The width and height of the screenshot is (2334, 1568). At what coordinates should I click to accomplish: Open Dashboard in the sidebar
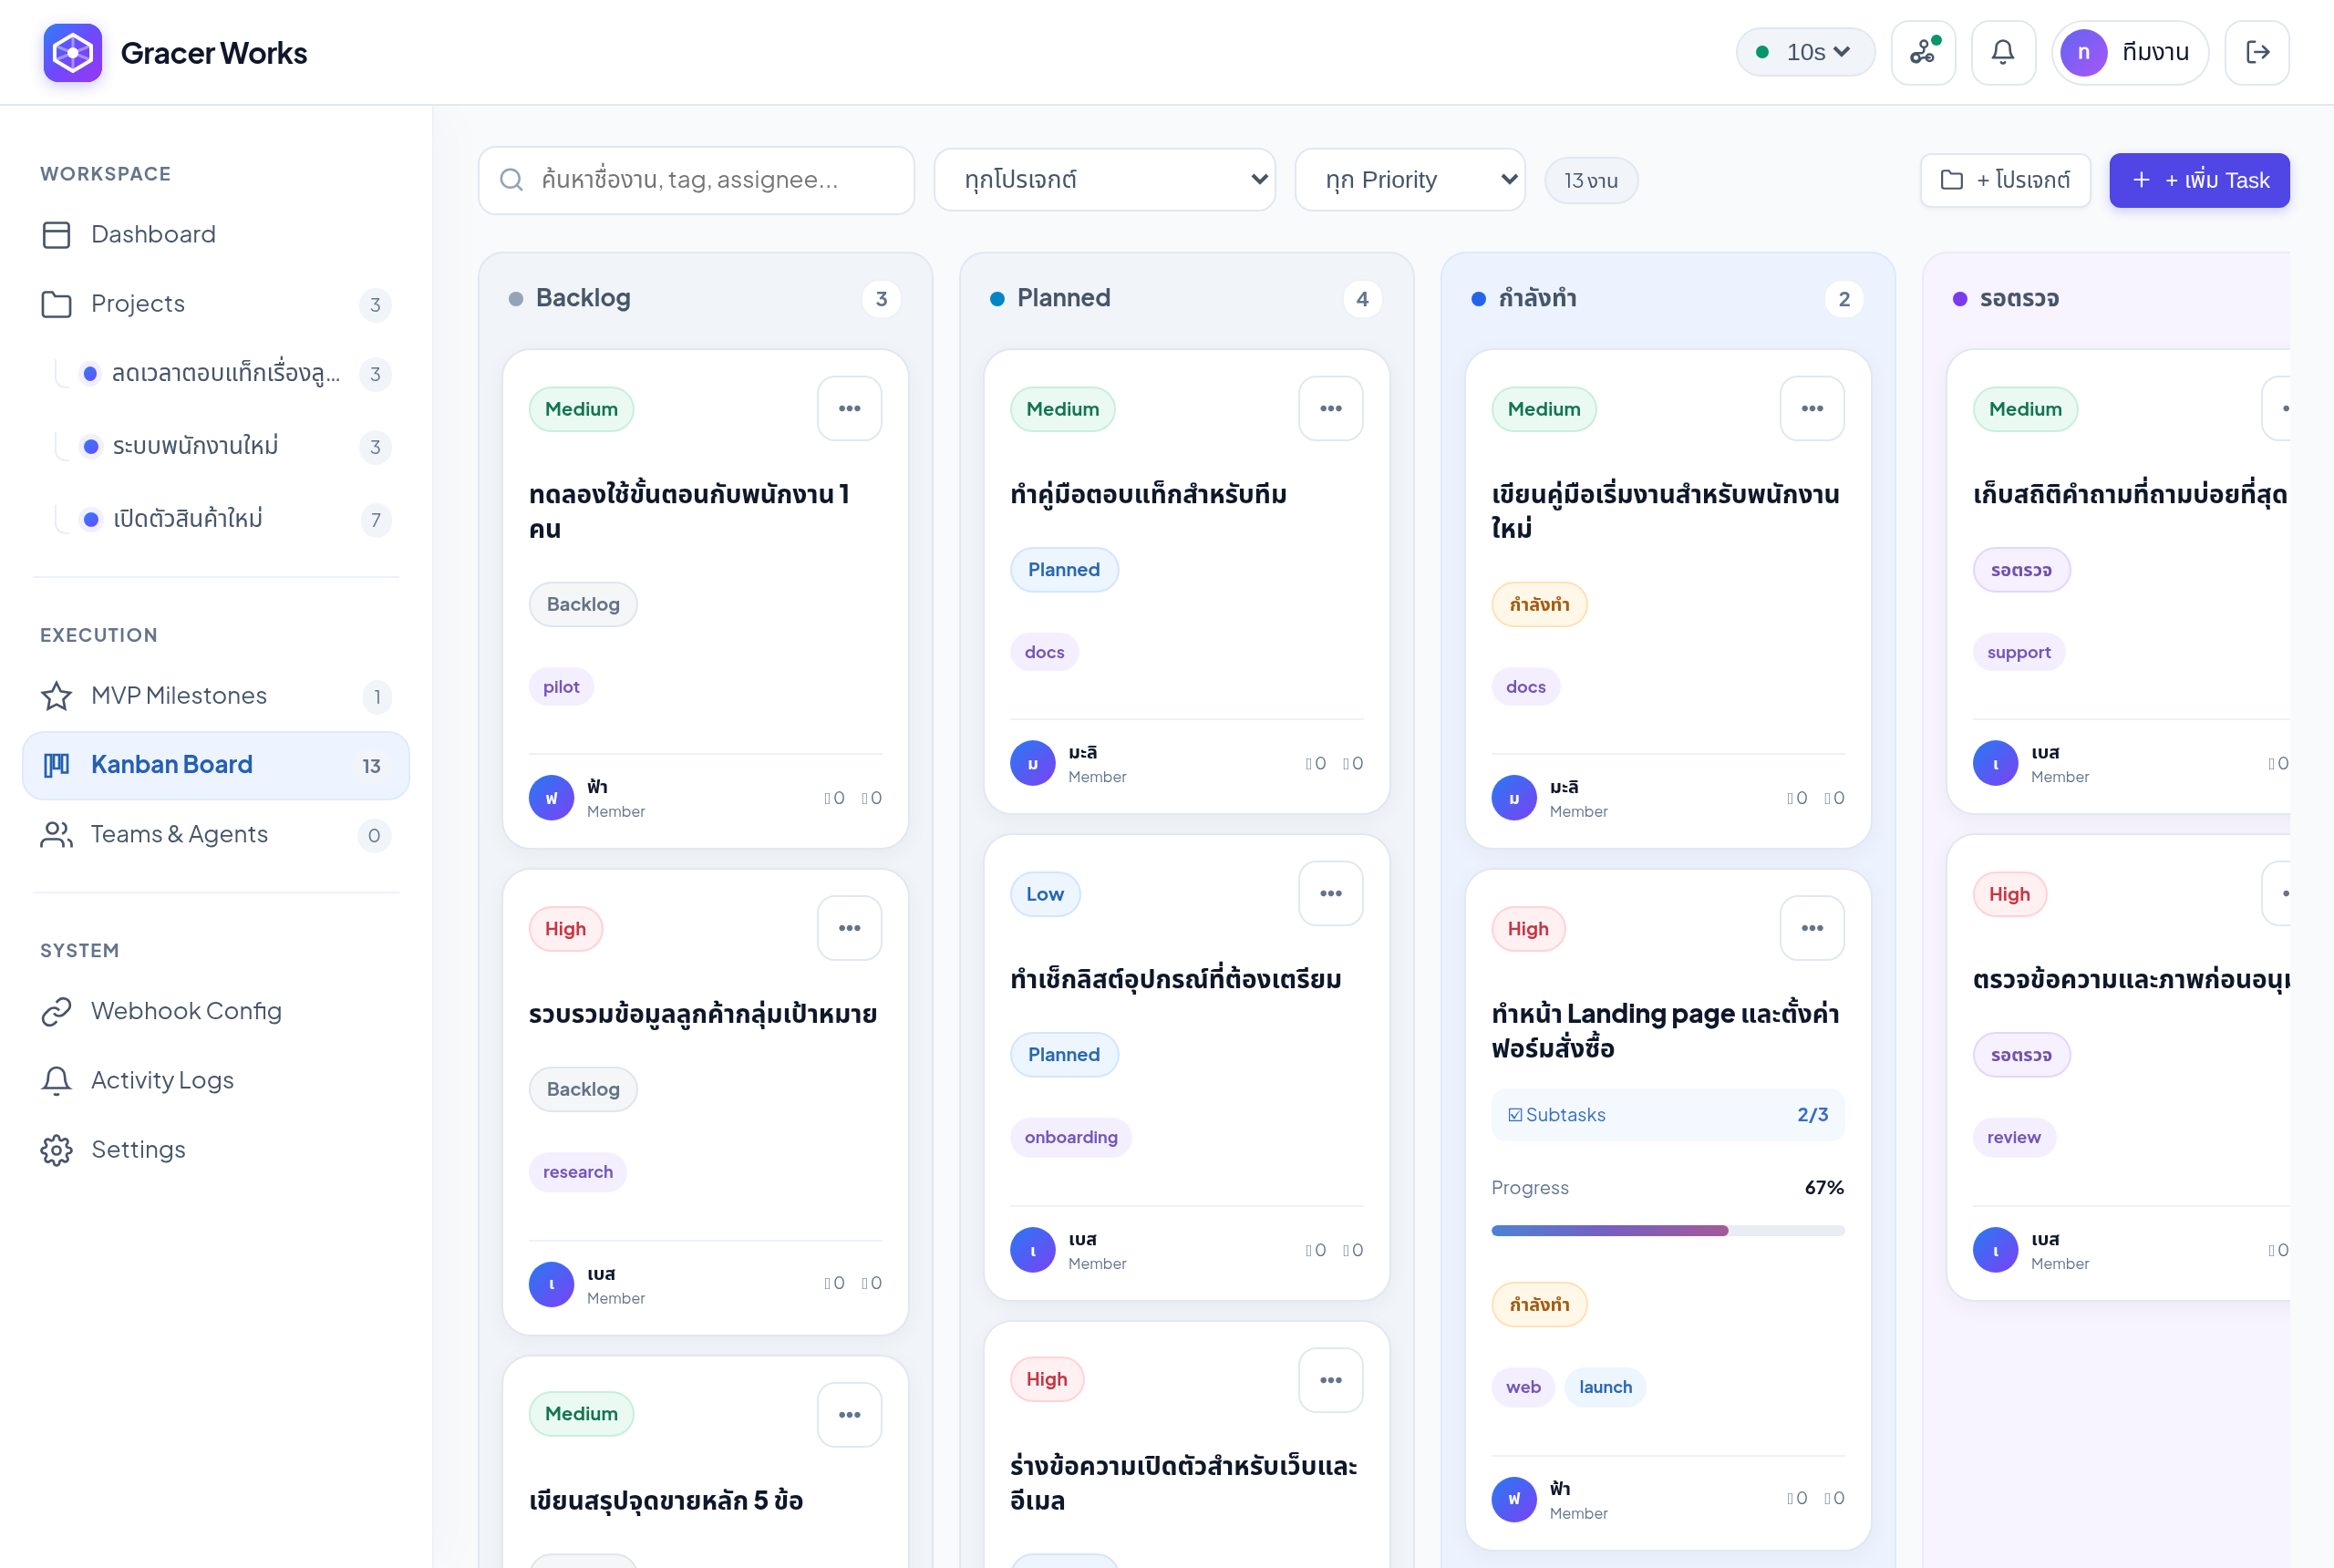(216, 234)
